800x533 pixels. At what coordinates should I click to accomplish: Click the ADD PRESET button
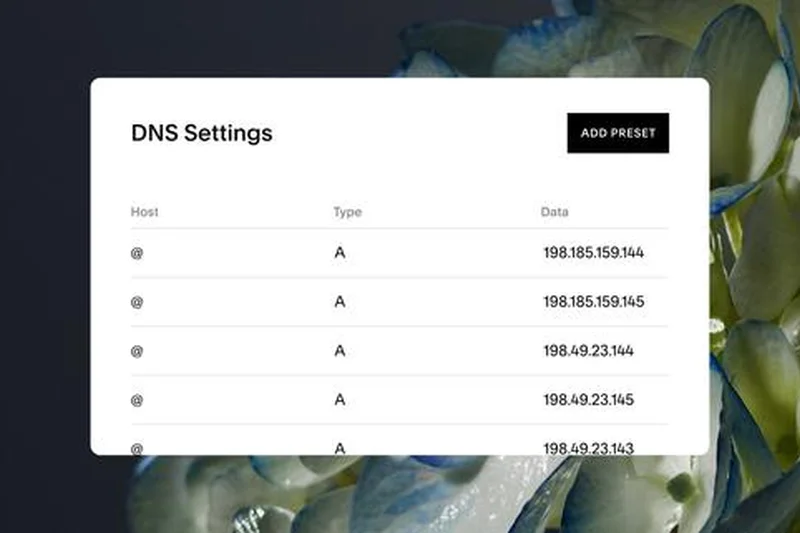617,133
